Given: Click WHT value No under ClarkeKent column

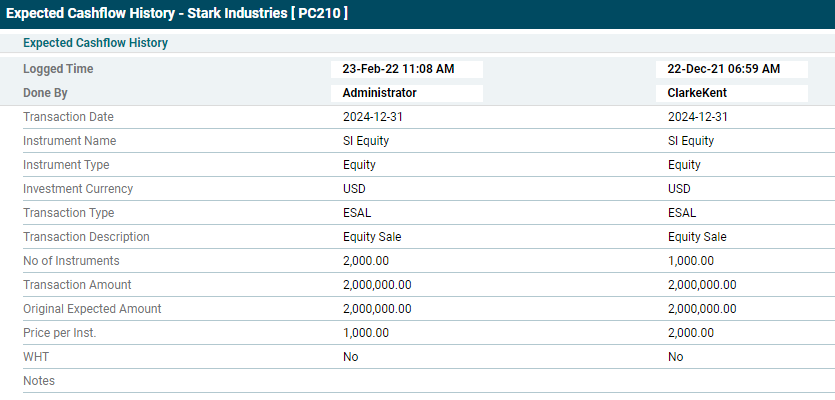Looking at the screenshot, I should pos(676,357).
